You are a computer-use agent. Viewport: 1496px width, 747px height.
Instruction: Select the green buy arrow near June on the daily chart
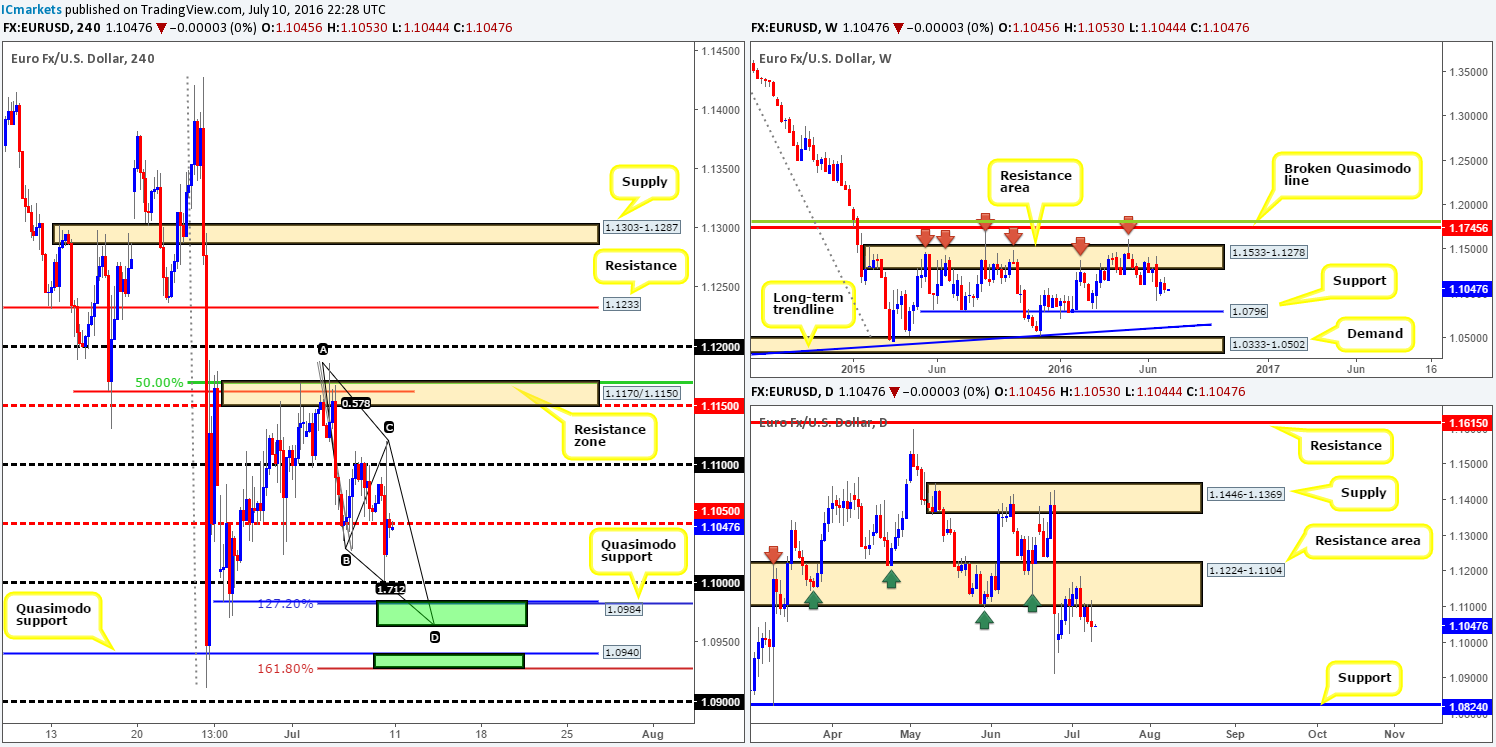984,622
